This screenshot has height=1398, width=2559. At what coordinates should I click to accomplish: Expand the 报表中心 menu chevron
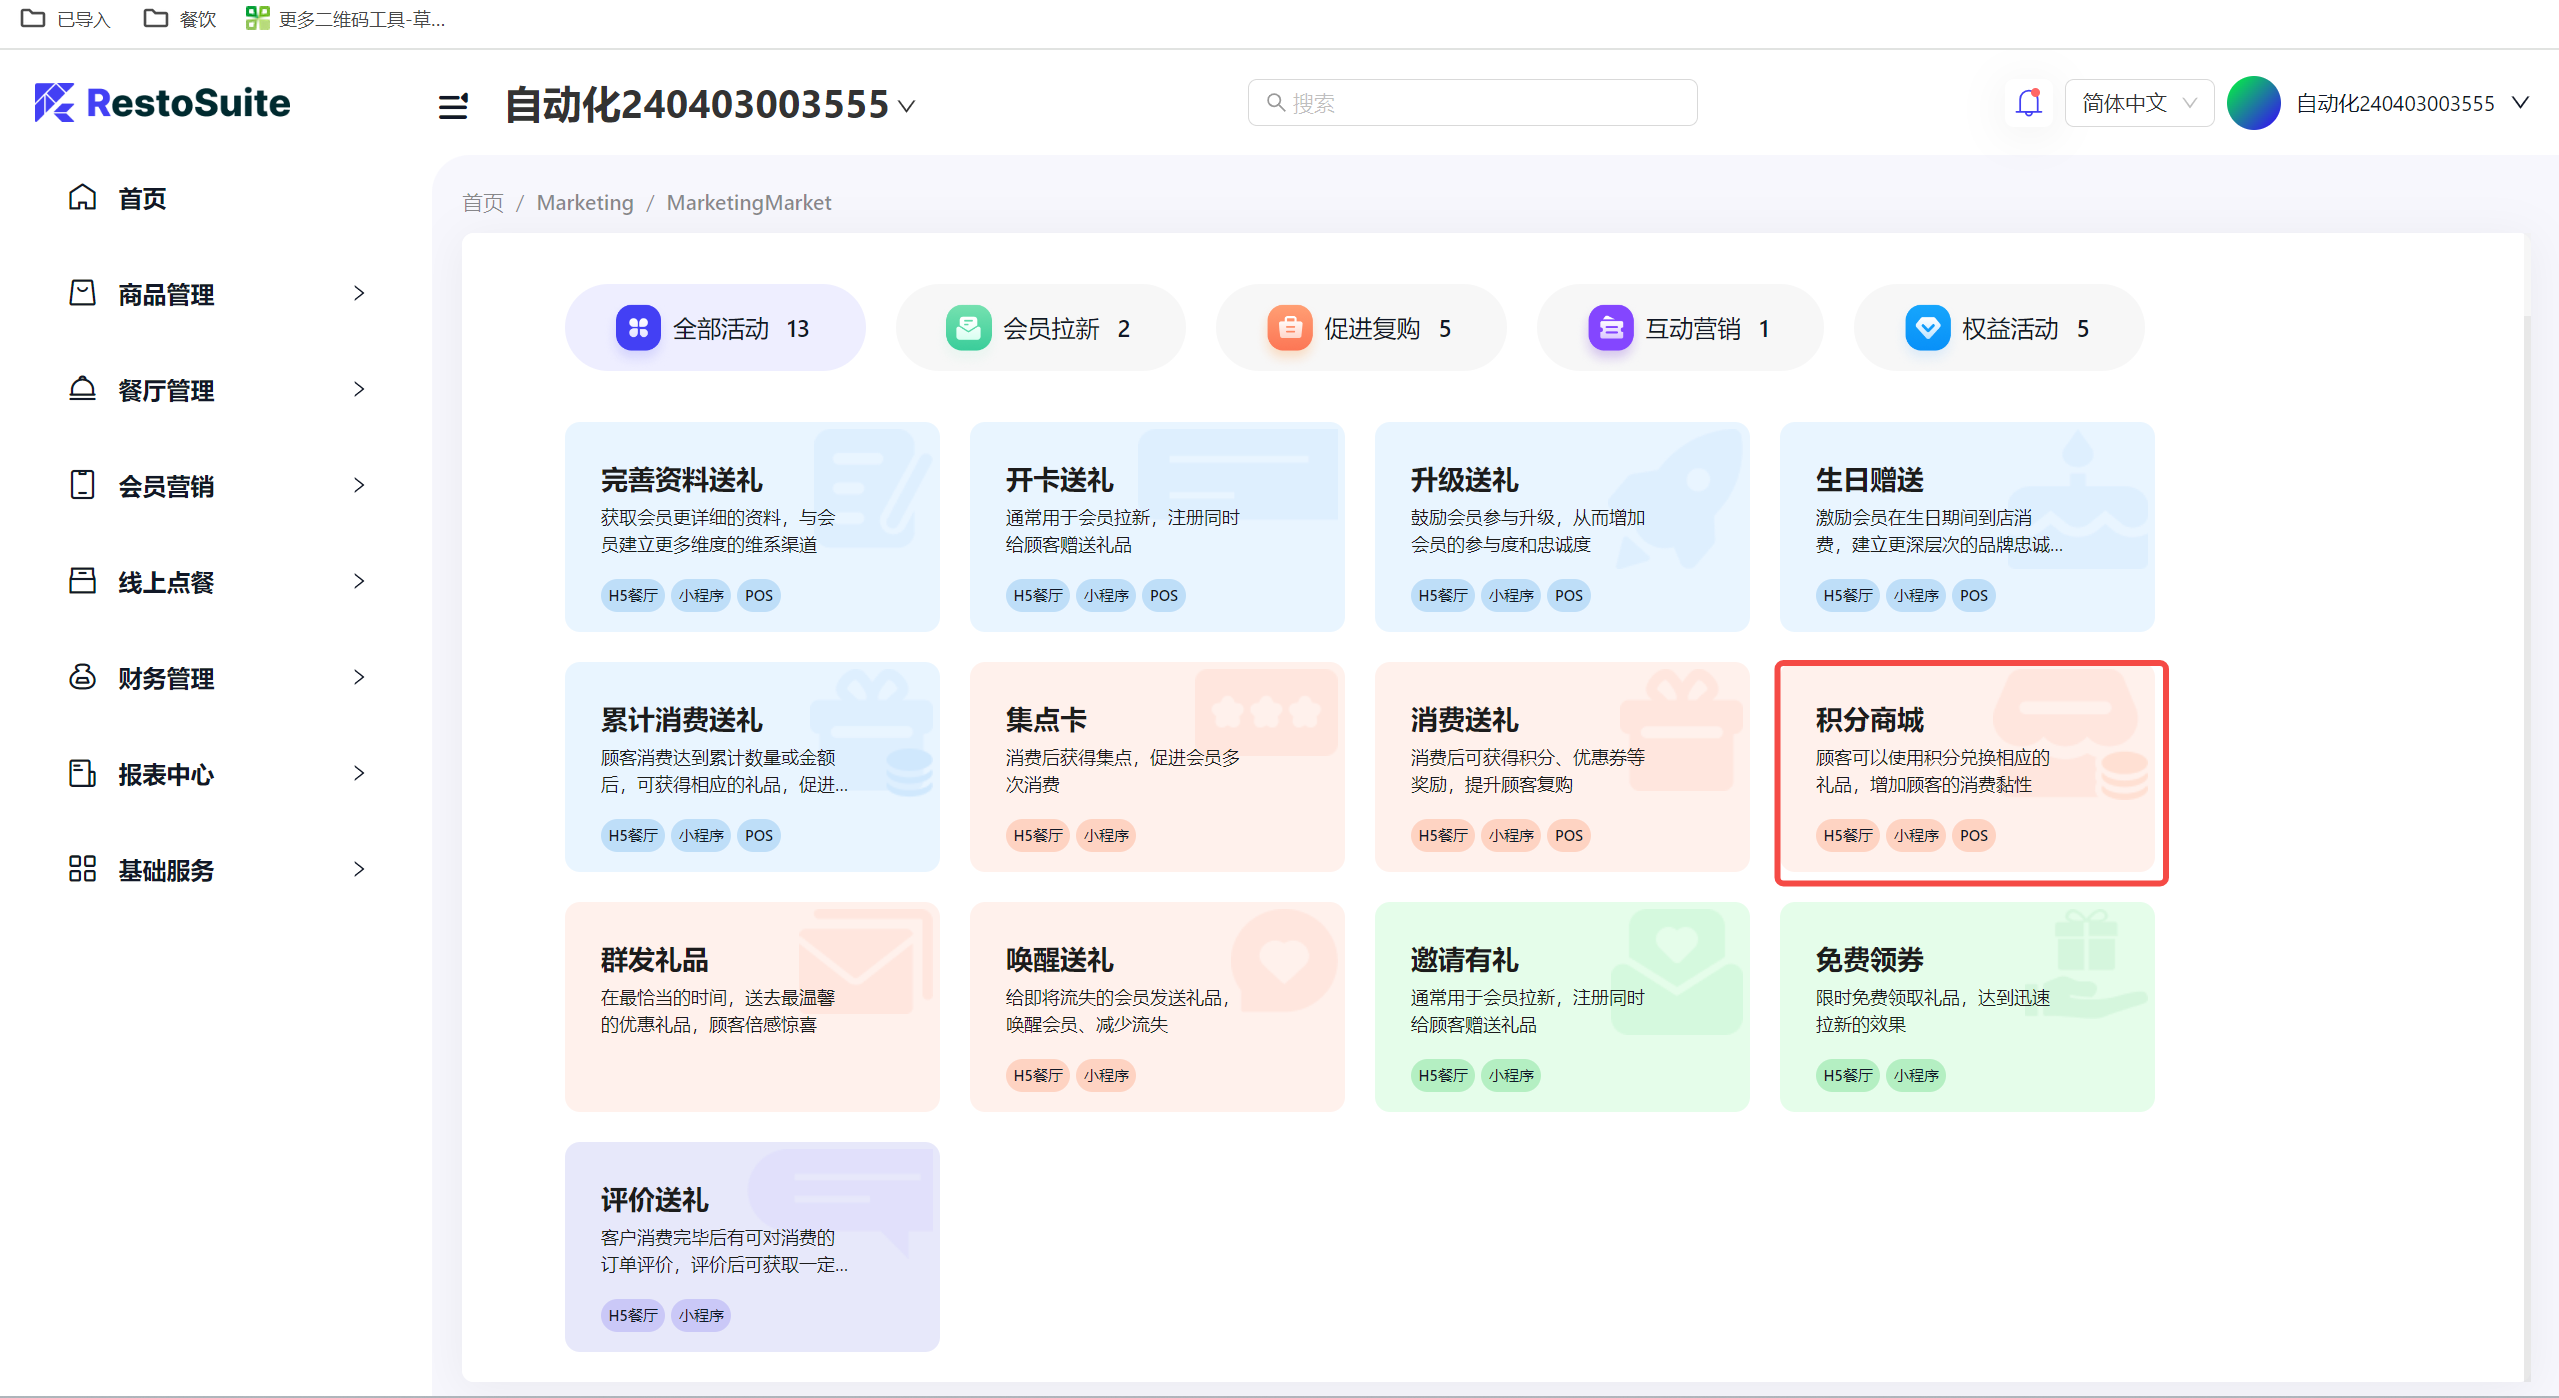pyautogui.click(x=359, y=773)
